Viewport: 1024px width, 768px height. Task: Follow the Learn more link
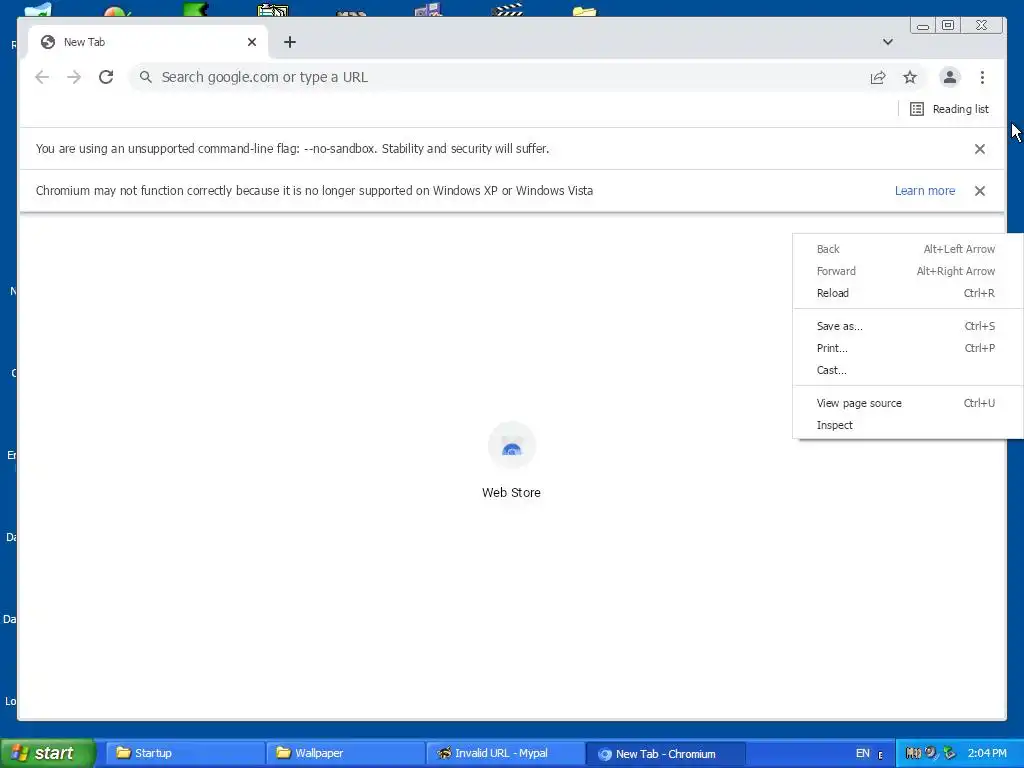[x=925, y=191]
